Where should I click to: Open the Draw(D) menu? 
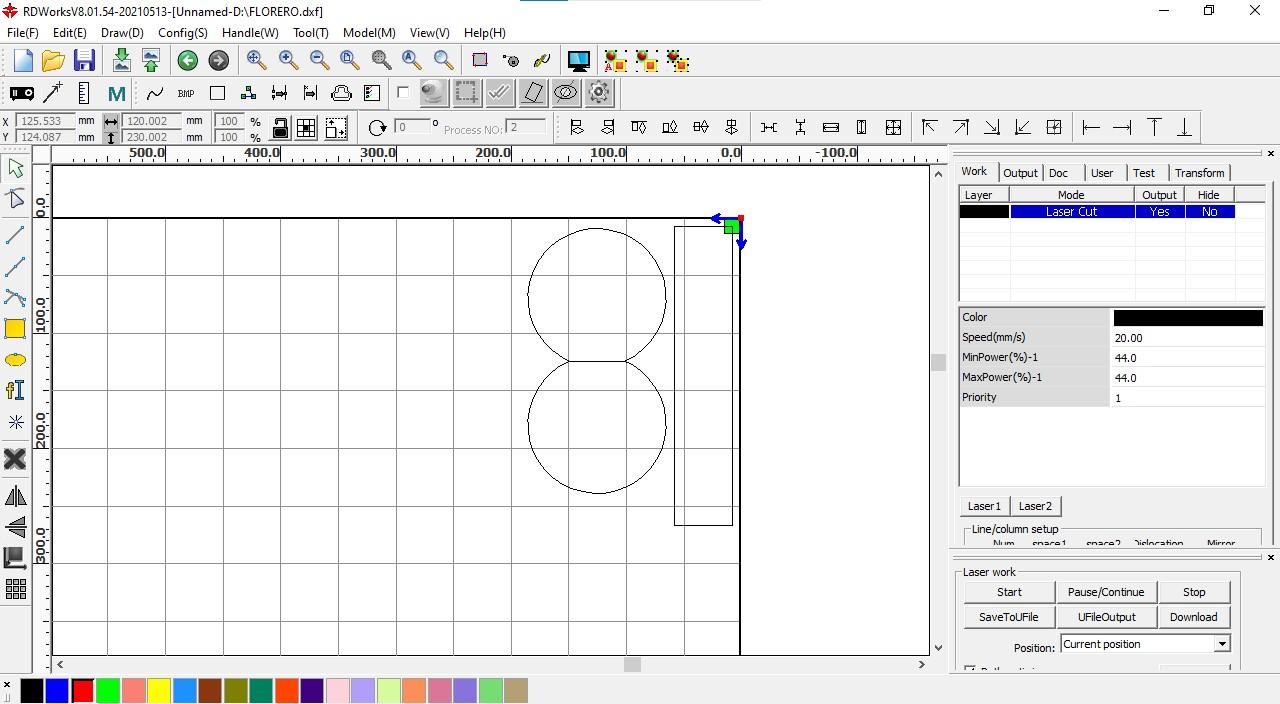coord(122,33)
